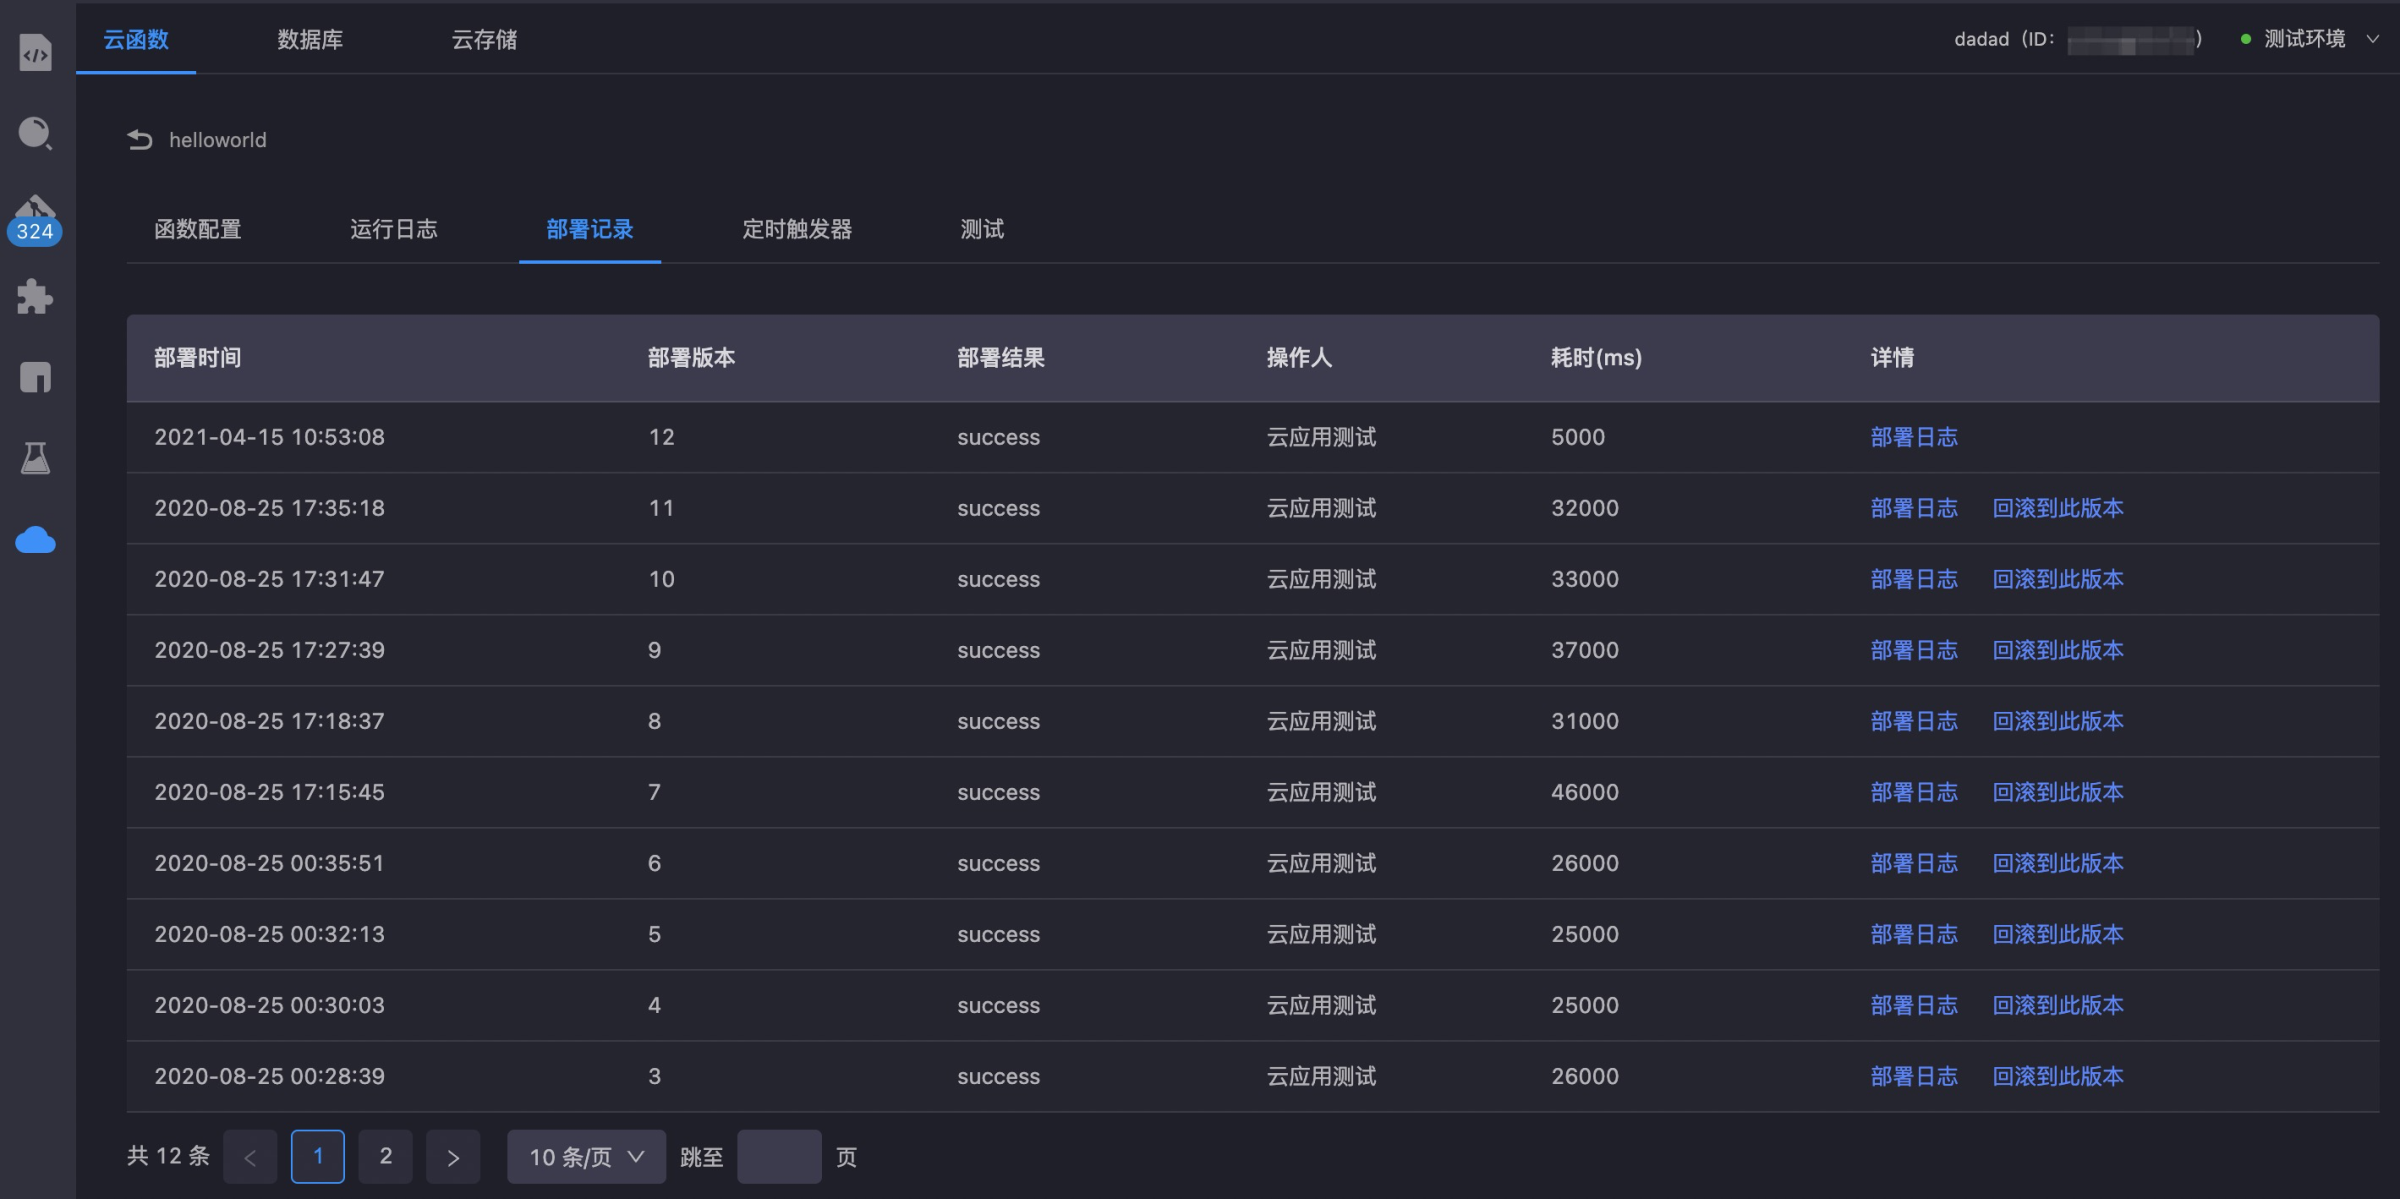This screenshot has height=1199, width=2400.
Task: Switch to the 云函数 top tab
Action: coord(136,39)
